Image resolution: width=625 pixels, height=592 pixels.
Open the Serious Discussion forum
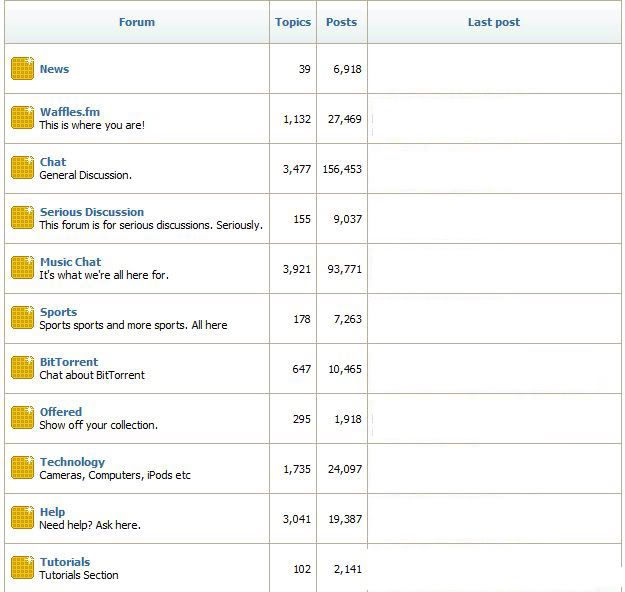[x=91, y=212]
